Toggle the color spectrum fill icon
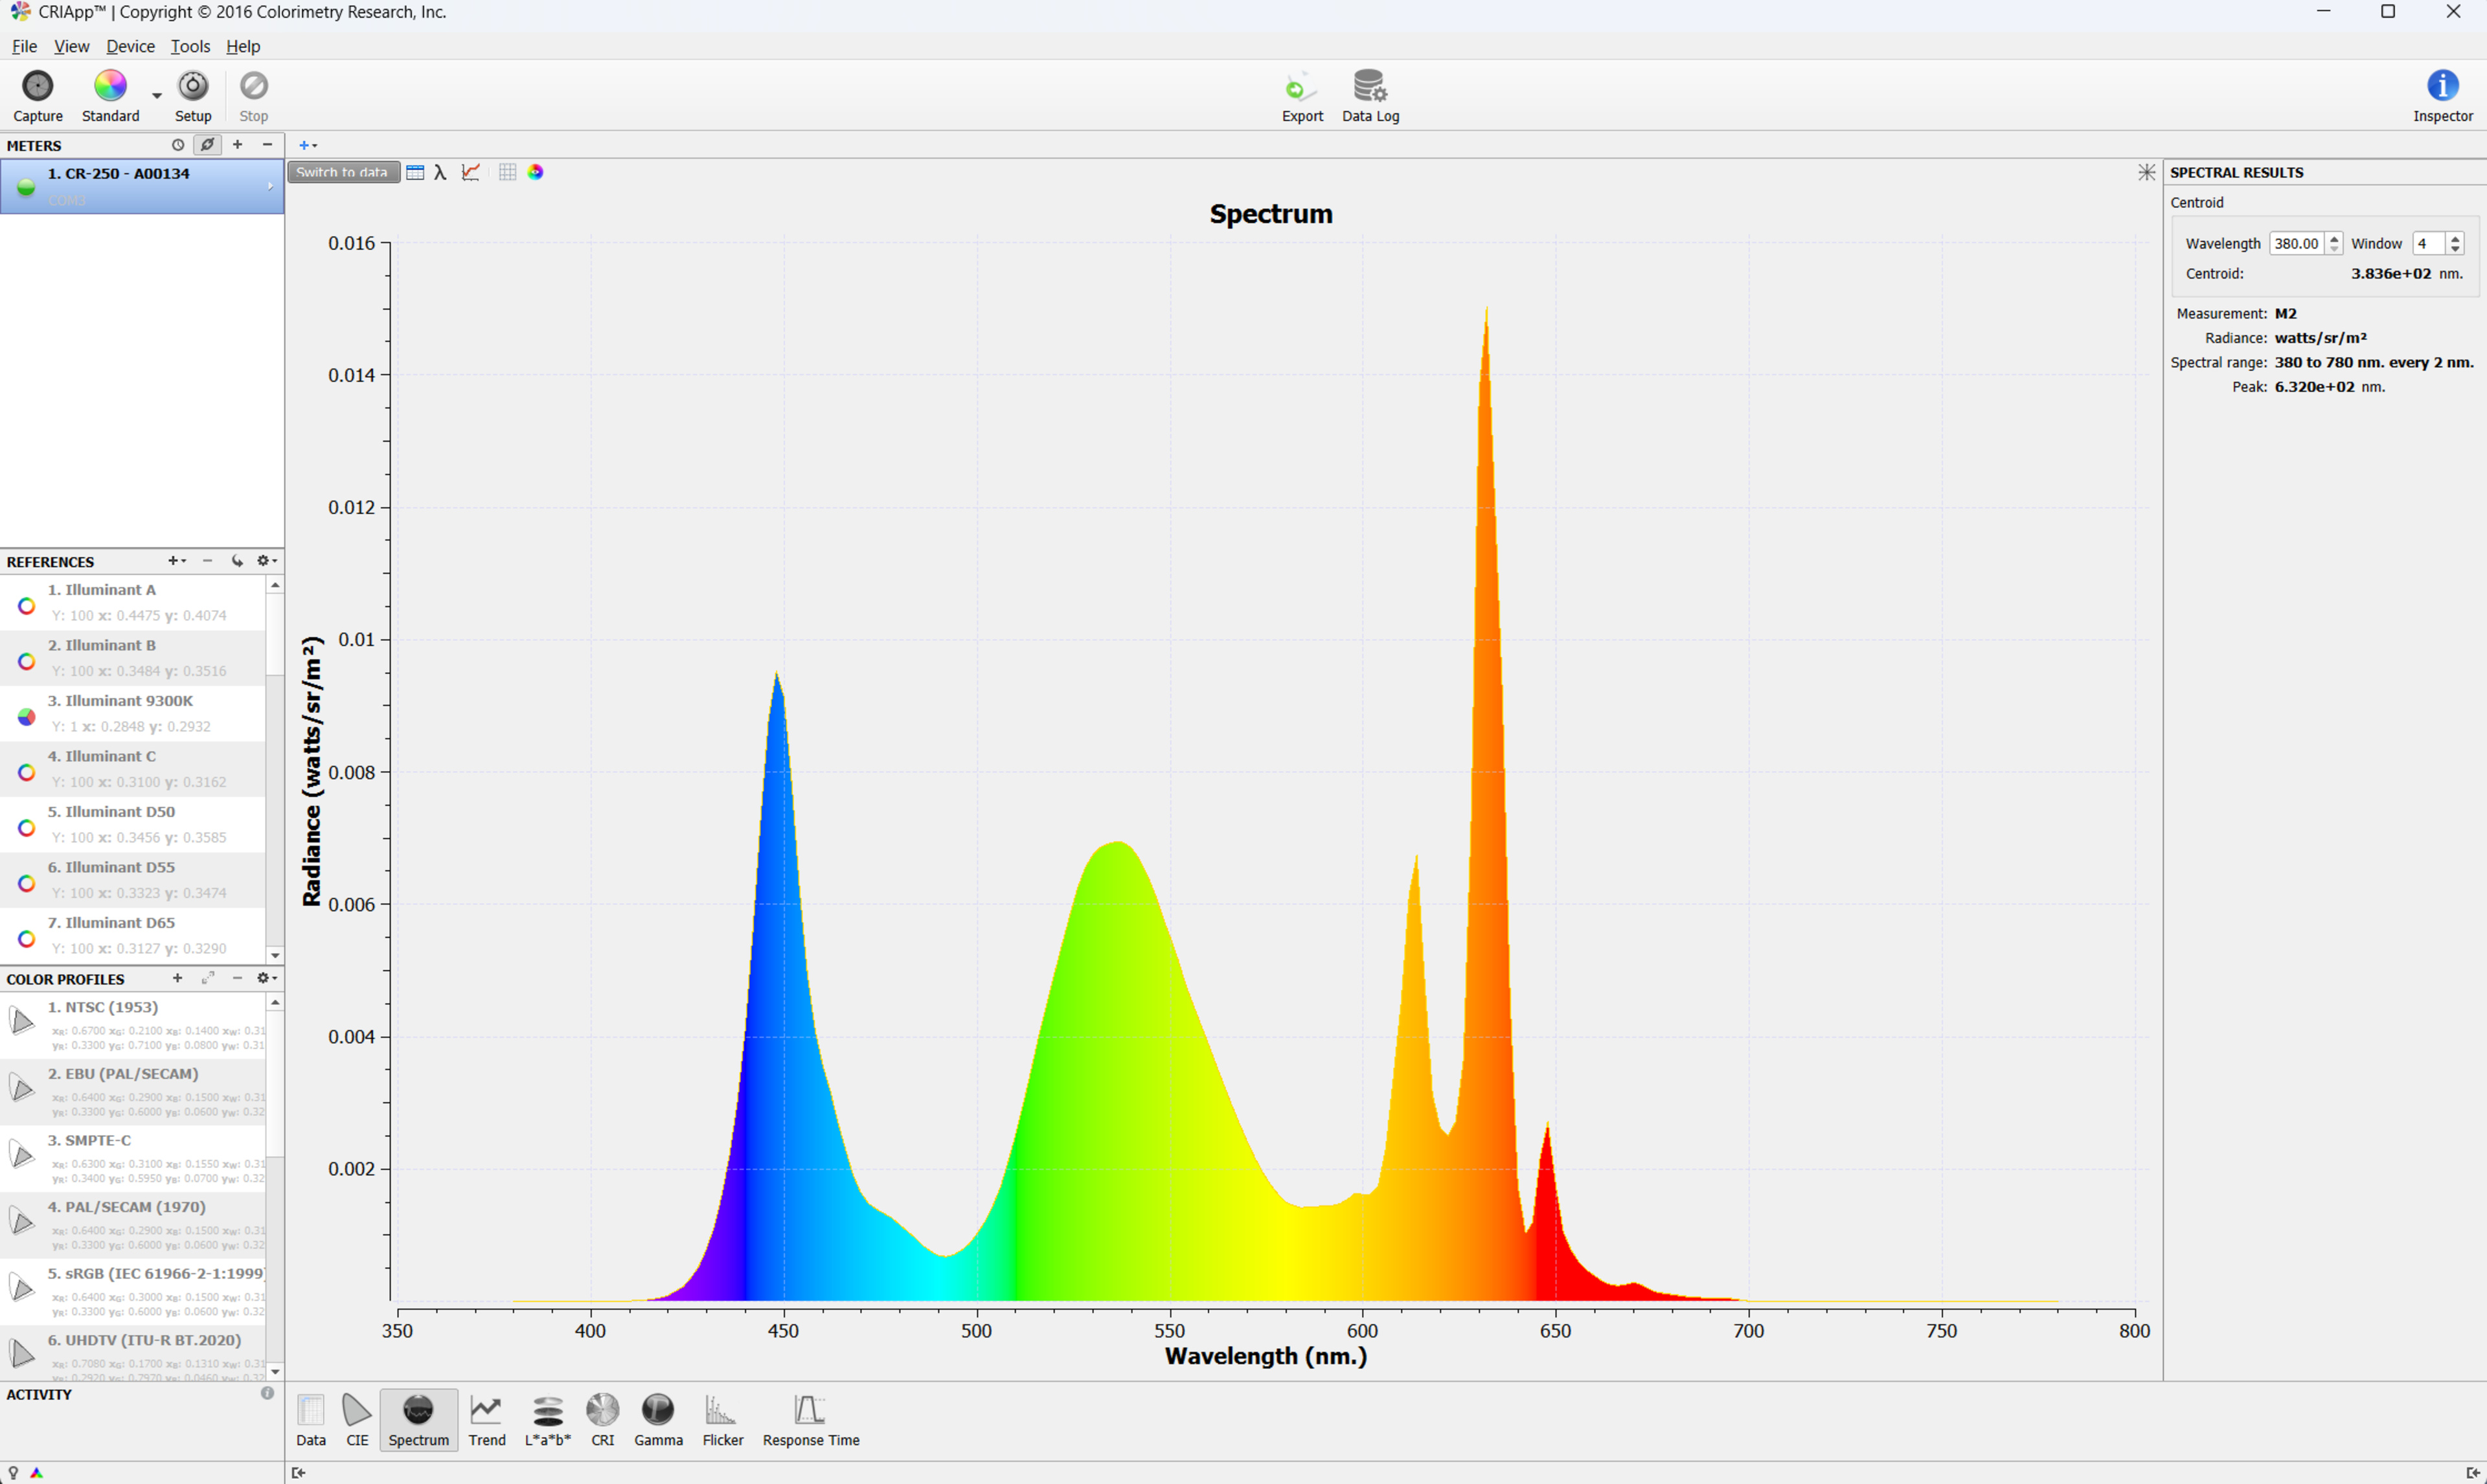The width and height of the screenshot is (2487, 1484). 536,173
